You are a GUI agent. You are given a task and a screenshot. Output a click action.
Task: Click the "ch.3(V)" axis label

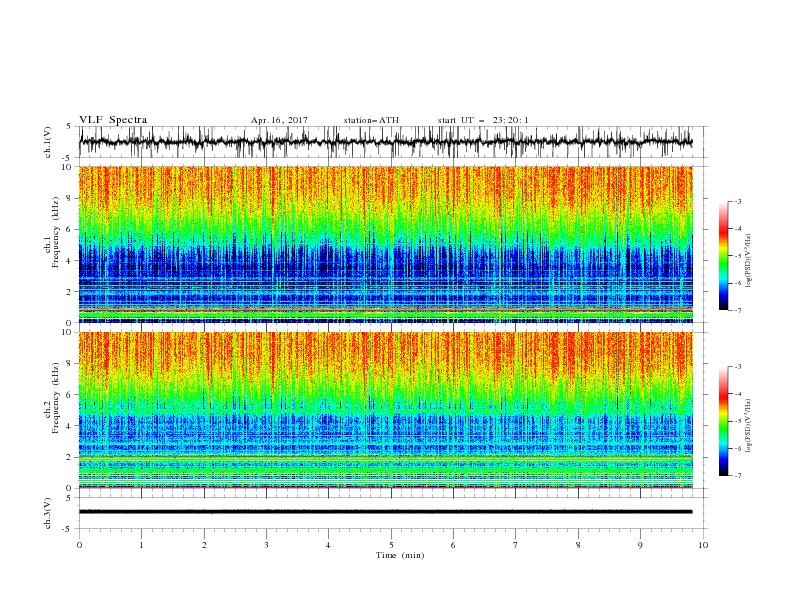(48, 513)
